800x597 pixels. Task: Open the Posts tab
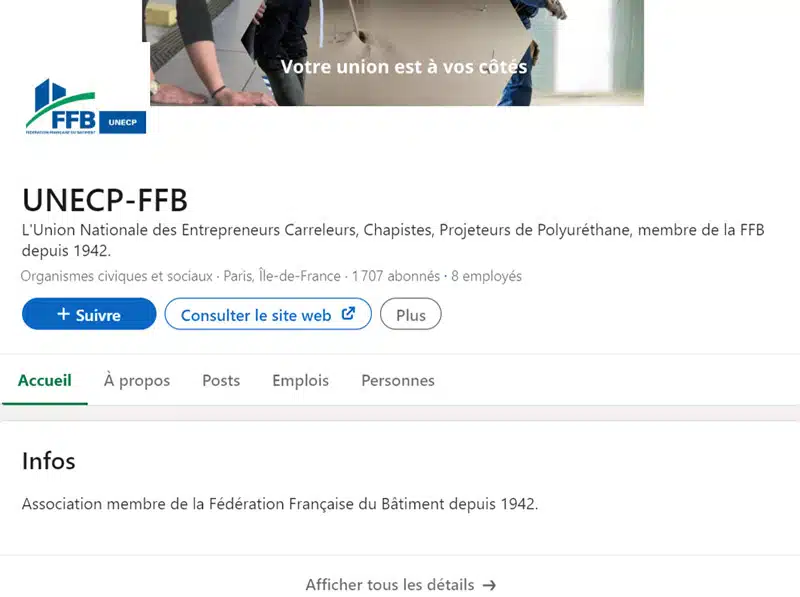tap(221, 381)
